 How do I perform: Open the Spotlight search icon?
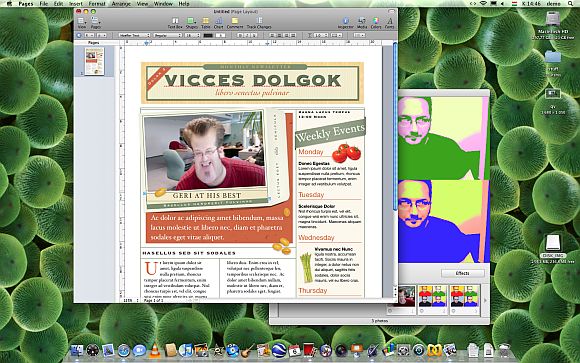pyautogui.click(x=571, y=4)
